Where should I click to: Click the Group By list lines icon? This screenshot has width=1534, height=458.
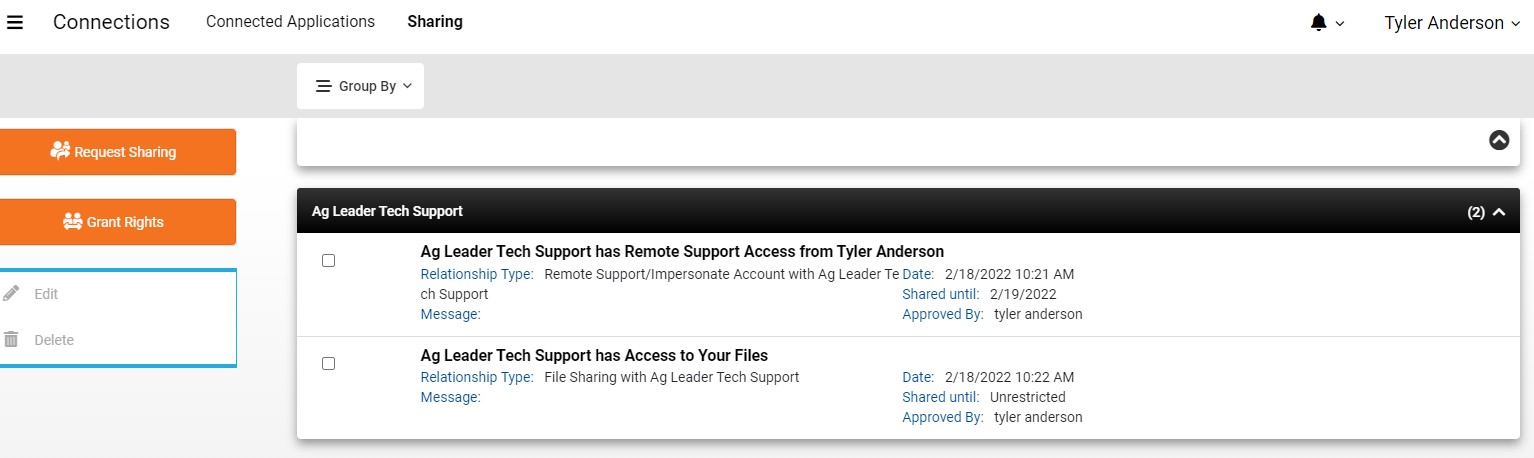323,86
